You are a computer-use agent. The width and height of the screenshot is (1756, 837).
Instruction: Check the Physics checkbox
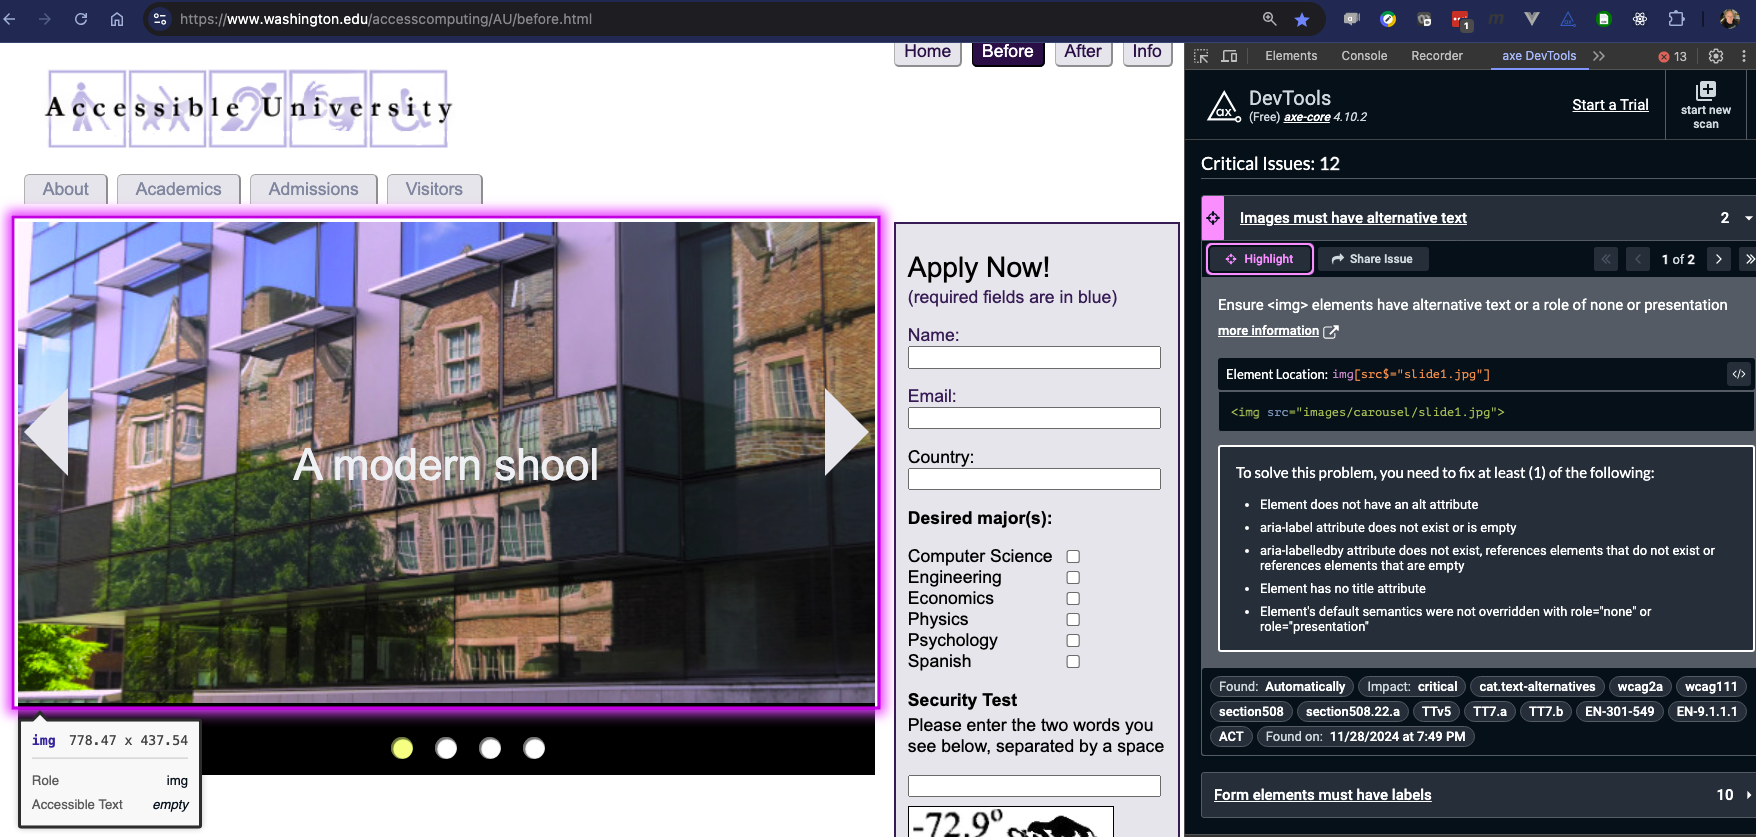1073,620
